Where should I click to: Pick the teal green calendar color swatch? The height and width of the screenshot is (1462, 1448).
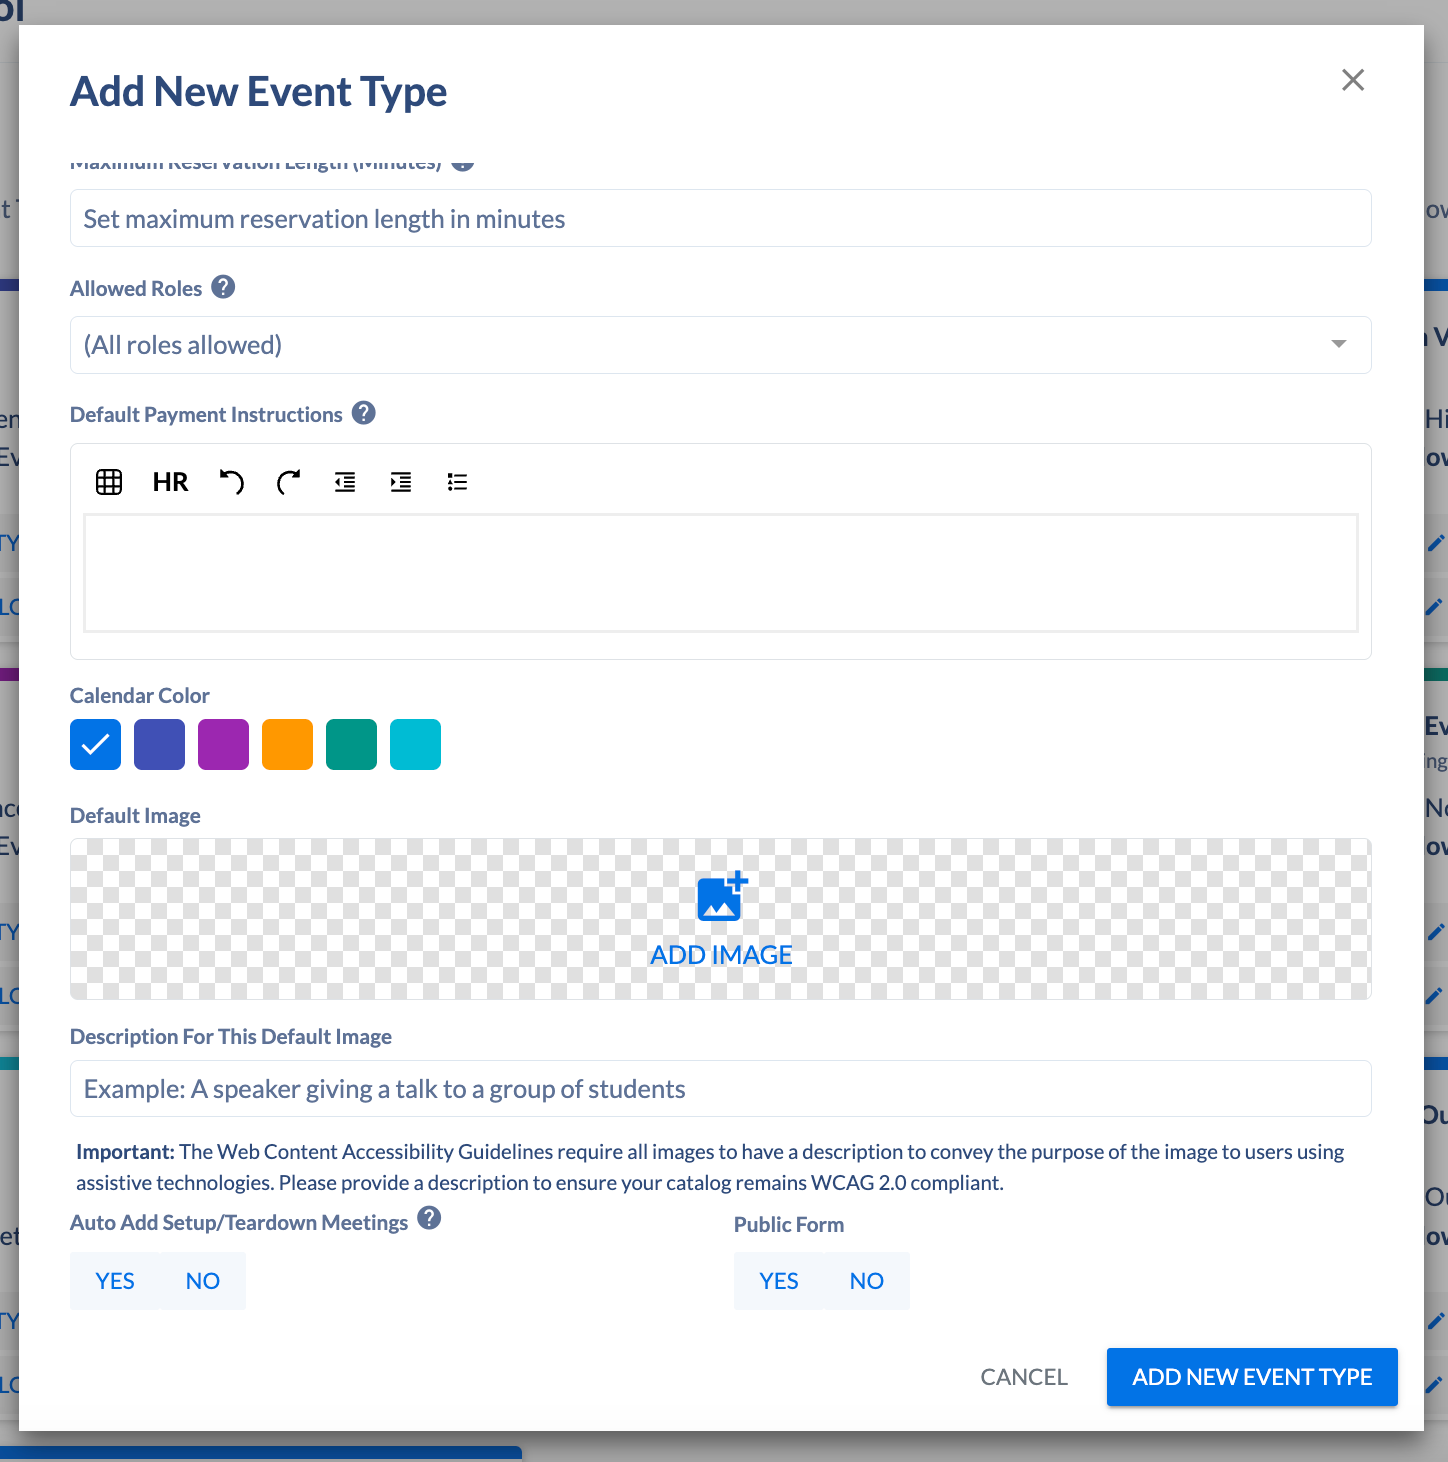coord(351,745)
